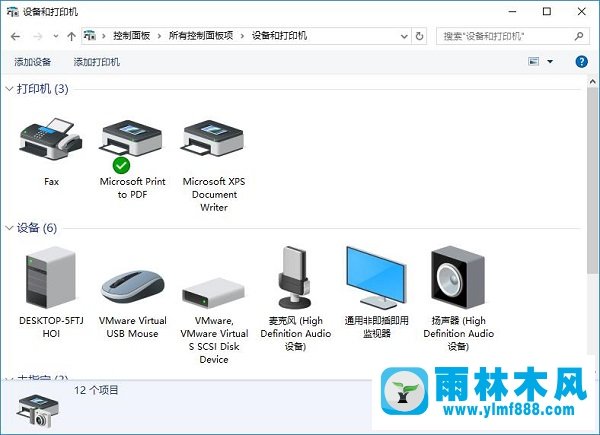The width and height of the screenshot is (600, 435).
Task: Click the Fax label text
Action: tap(51, 181)
